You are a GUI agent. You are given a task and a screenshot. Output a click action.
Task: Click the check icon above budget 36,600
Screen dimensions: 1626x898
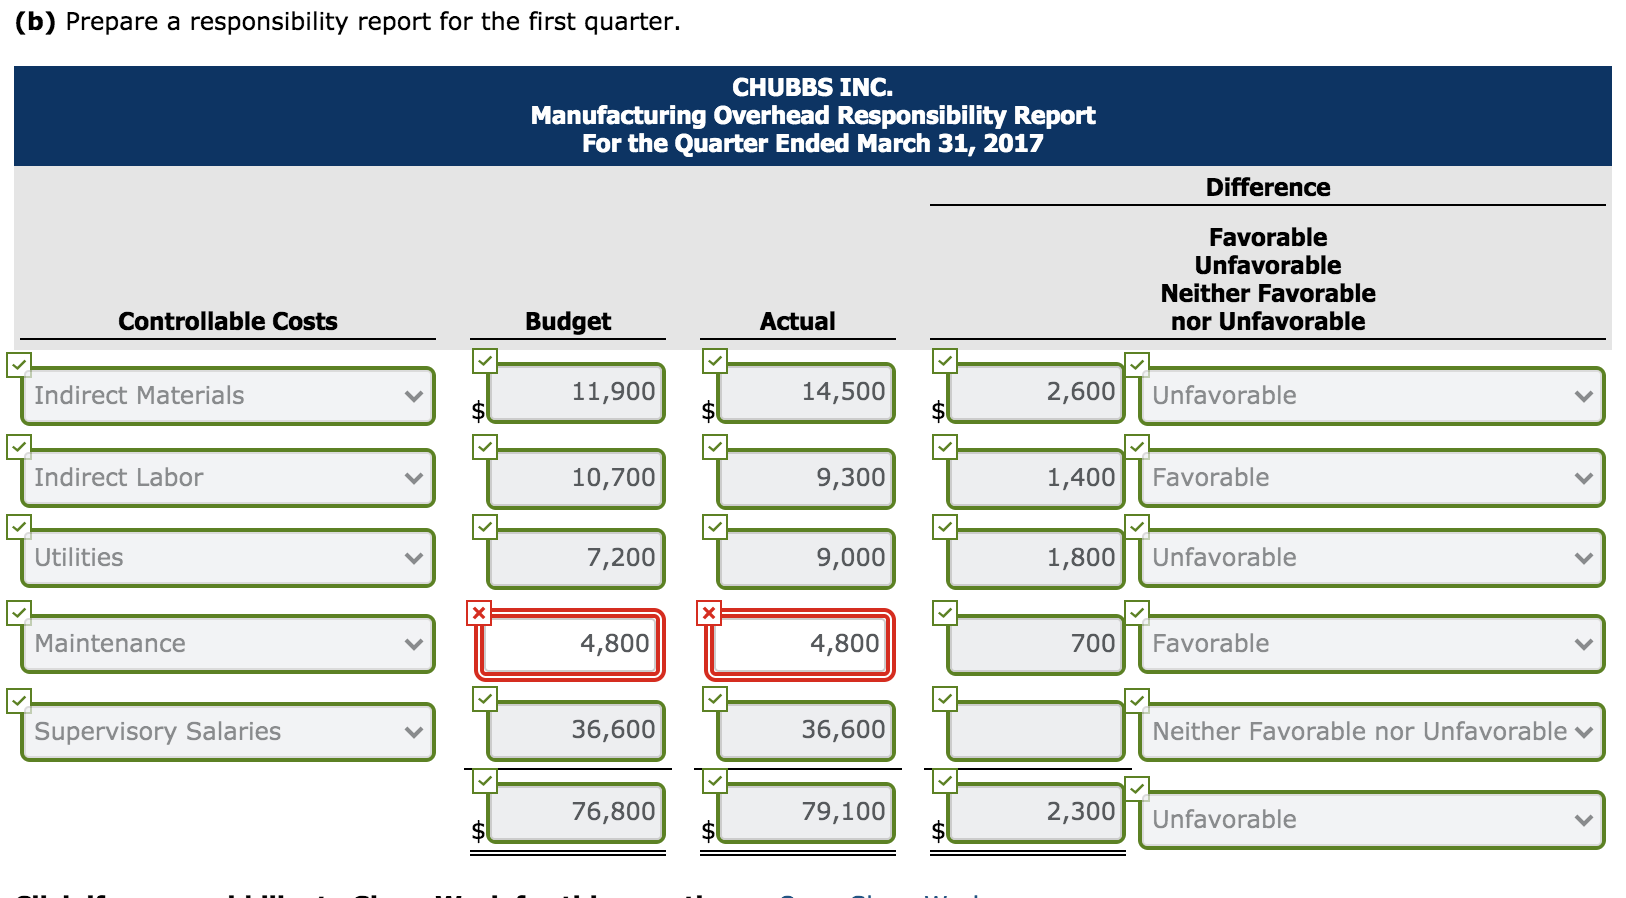click(x=485, y=699)
